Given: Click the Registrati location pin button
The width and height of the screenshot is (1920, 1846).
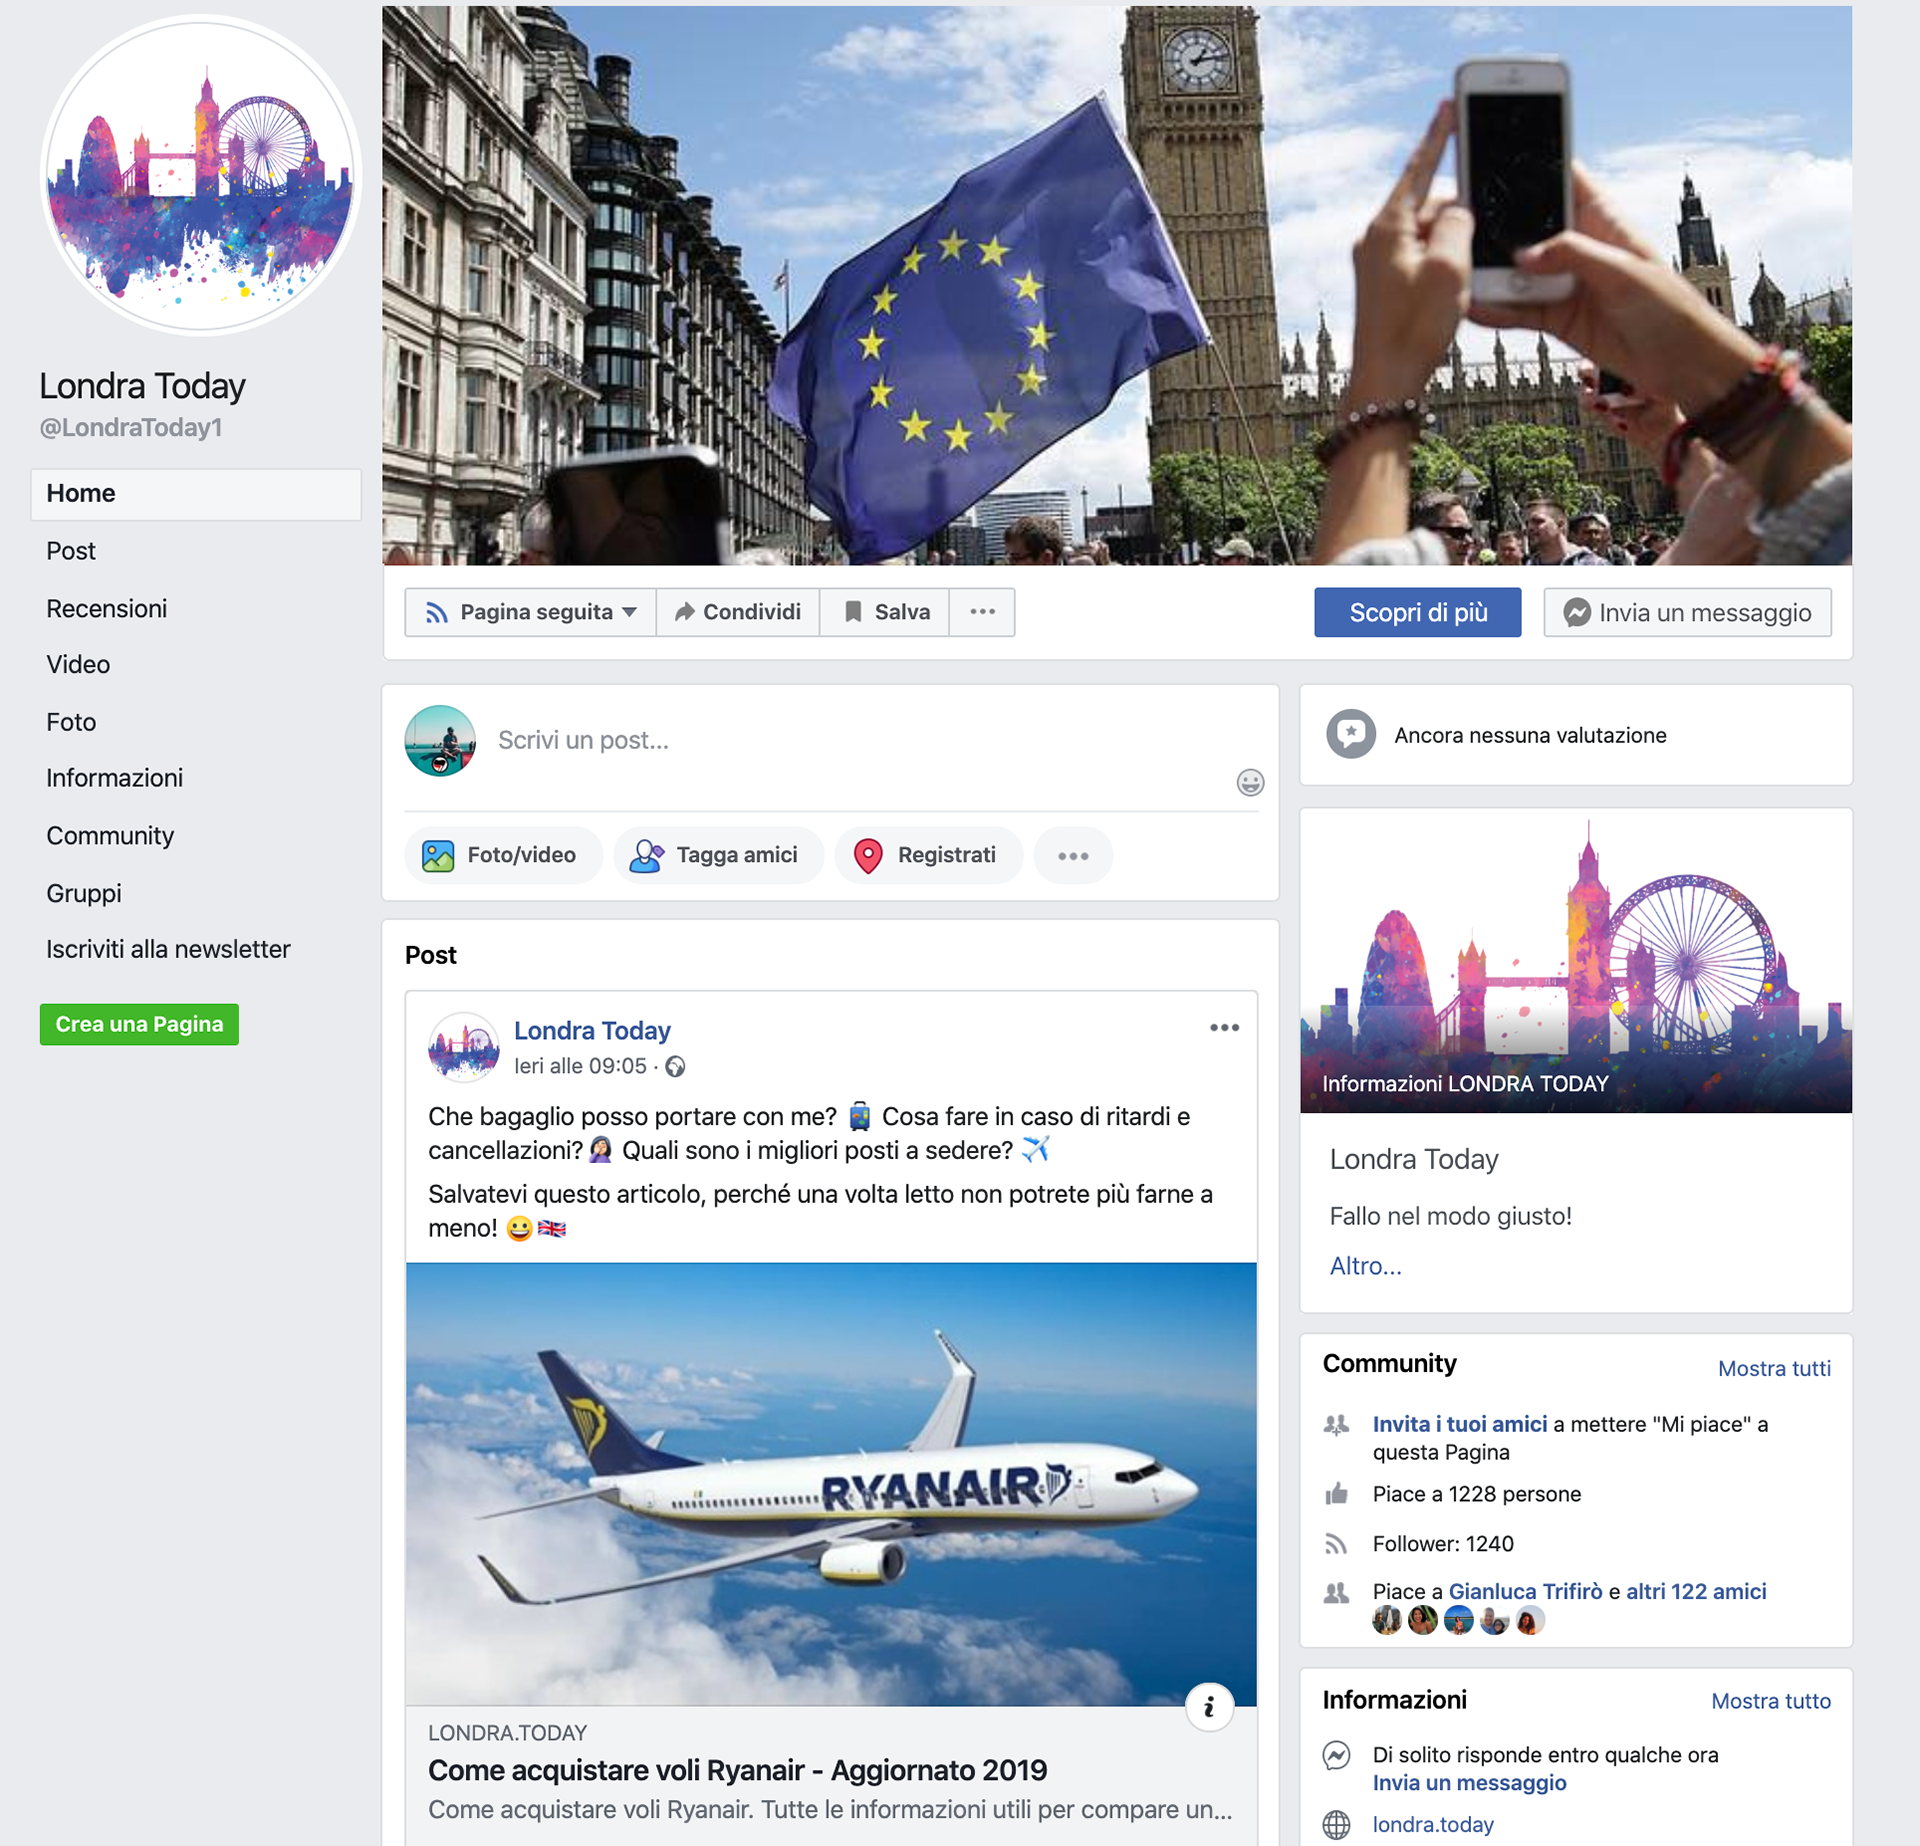Looking at the screenshot, I should coord(928,855).
